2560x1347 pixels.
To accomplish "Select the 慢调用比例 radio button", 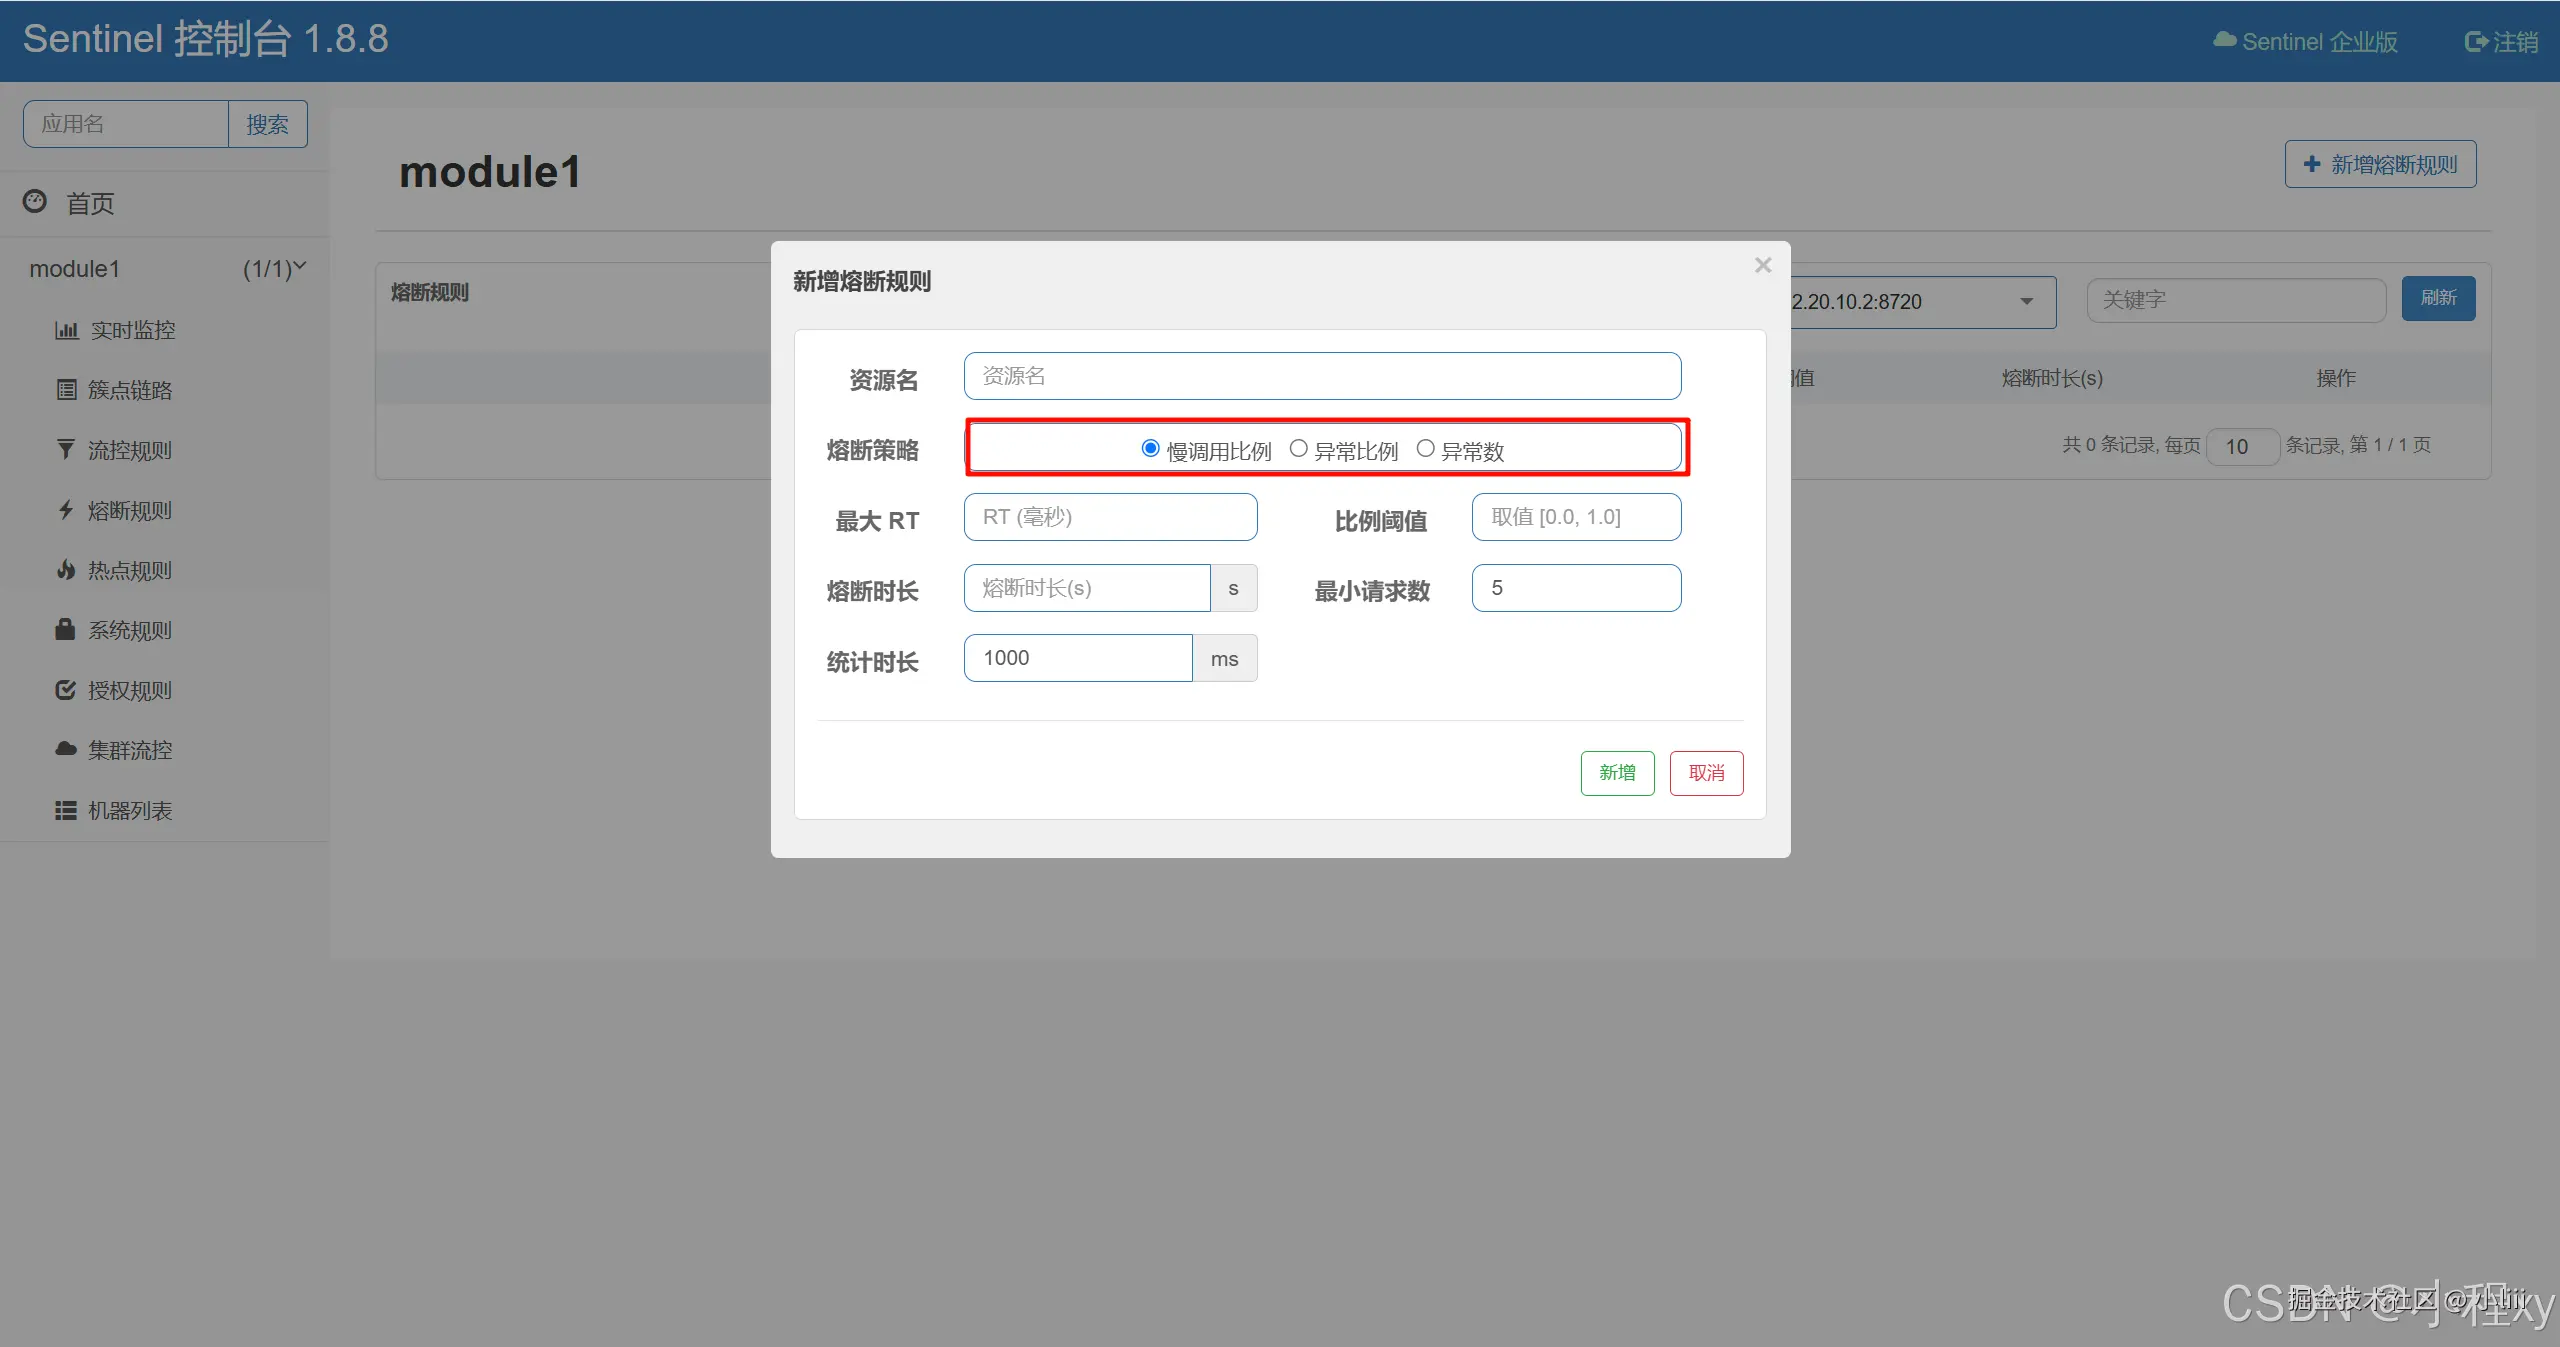I will (x=1150, y=449).
